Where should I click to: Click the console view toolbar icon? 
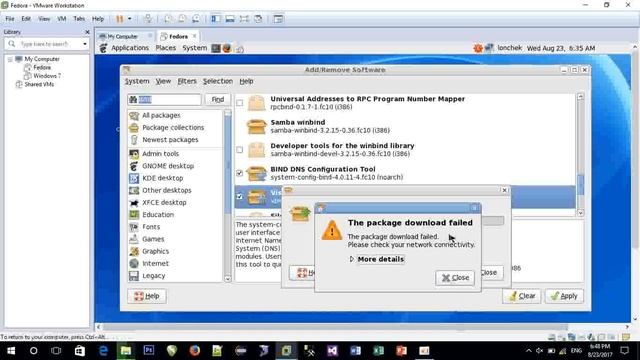coord(278,19)
